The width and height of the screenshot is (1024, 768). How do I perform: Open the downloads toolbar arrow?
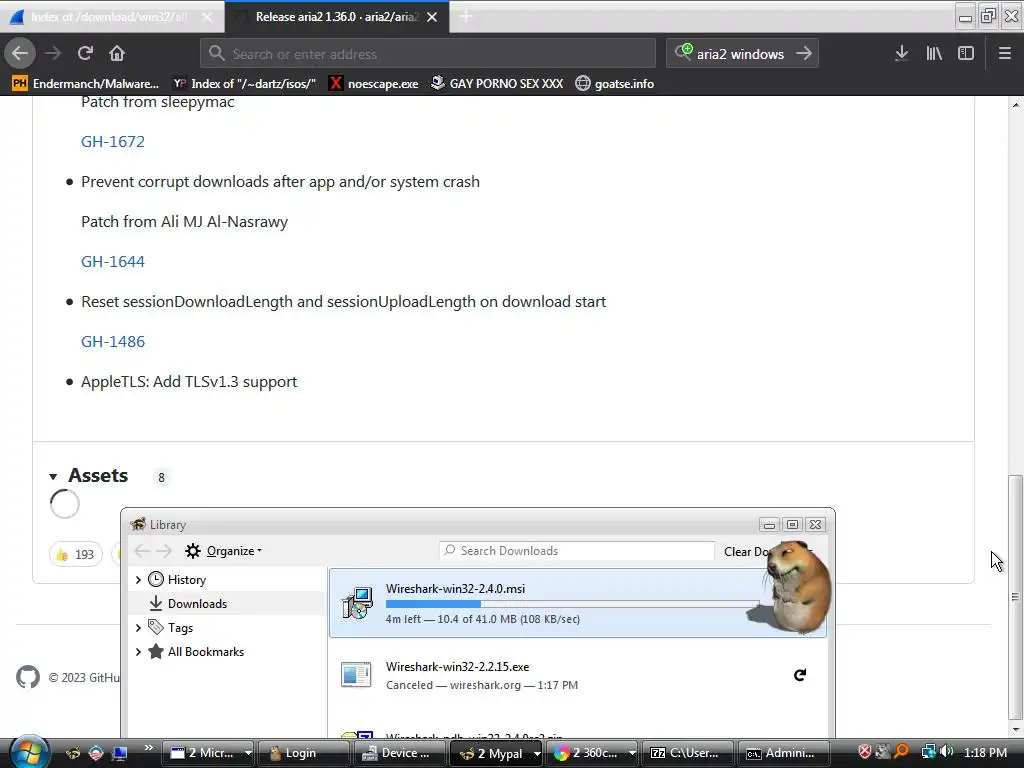tap(901, 53)
